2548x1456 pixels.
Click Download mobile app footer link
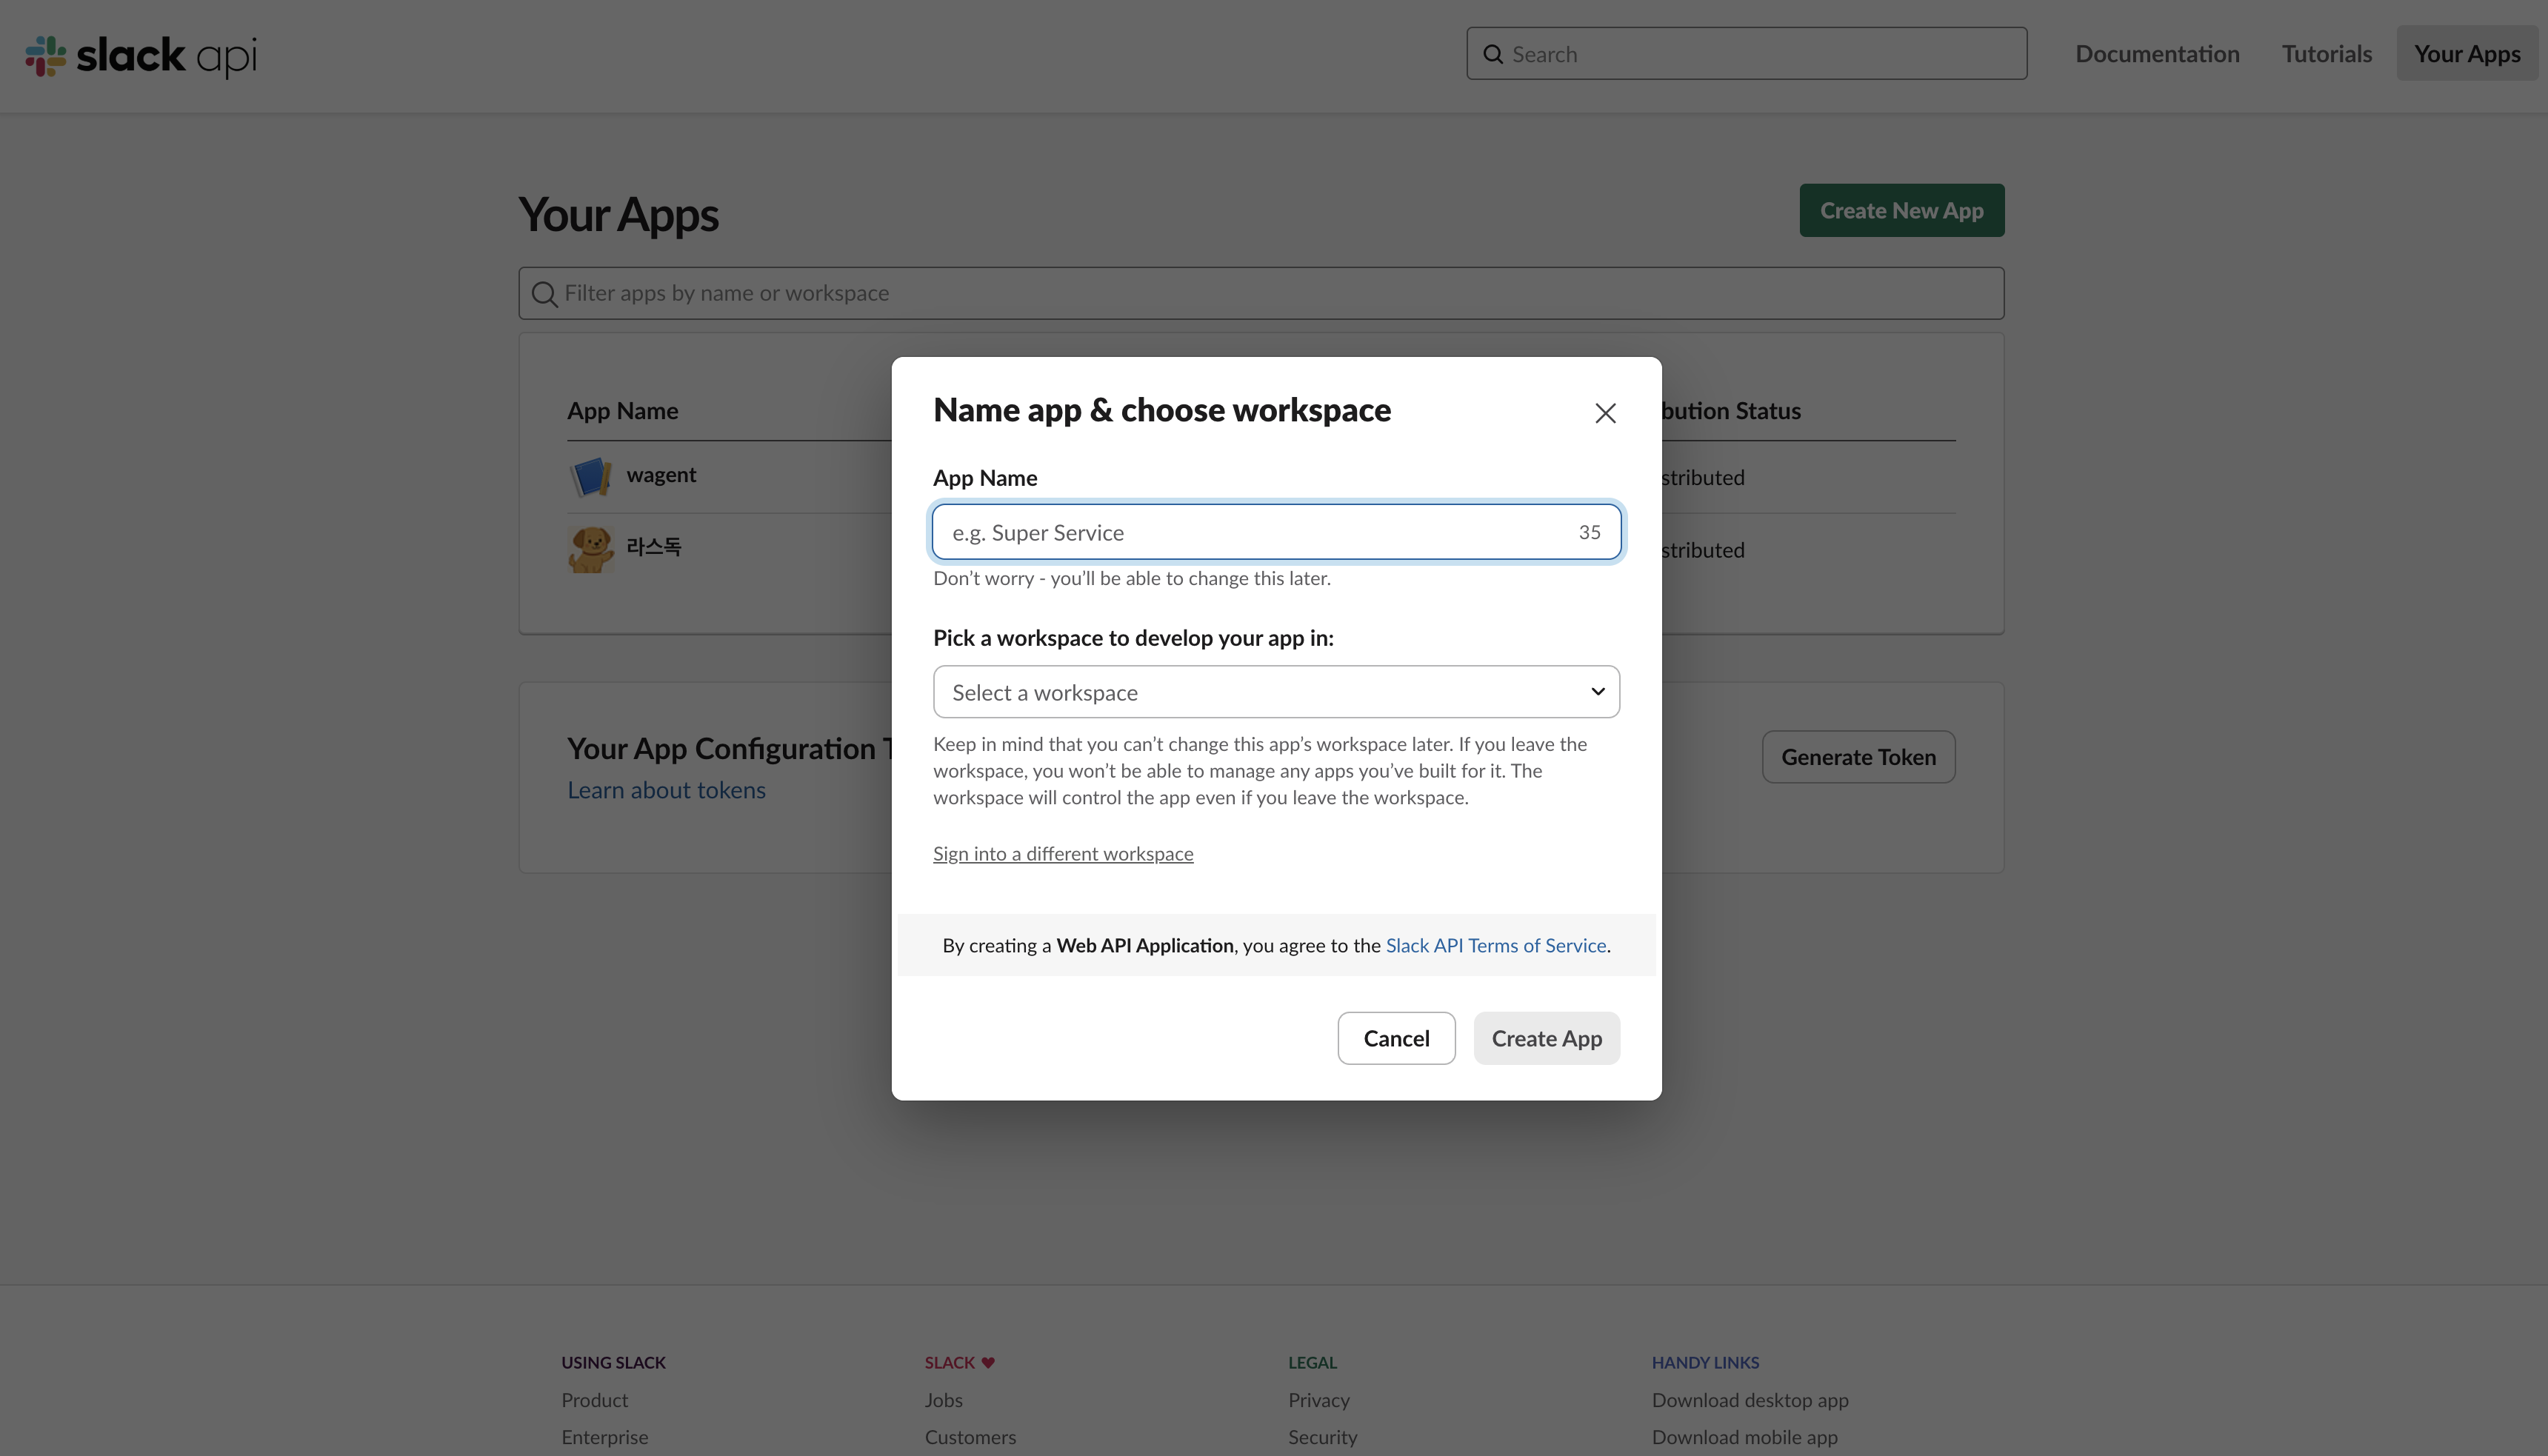coord(1744,1437)
